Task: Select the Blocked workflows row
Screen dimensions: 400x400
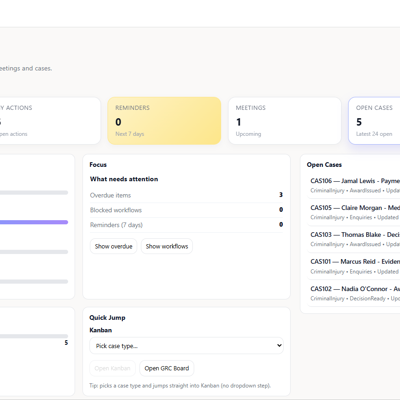Action: pos(186,210)
